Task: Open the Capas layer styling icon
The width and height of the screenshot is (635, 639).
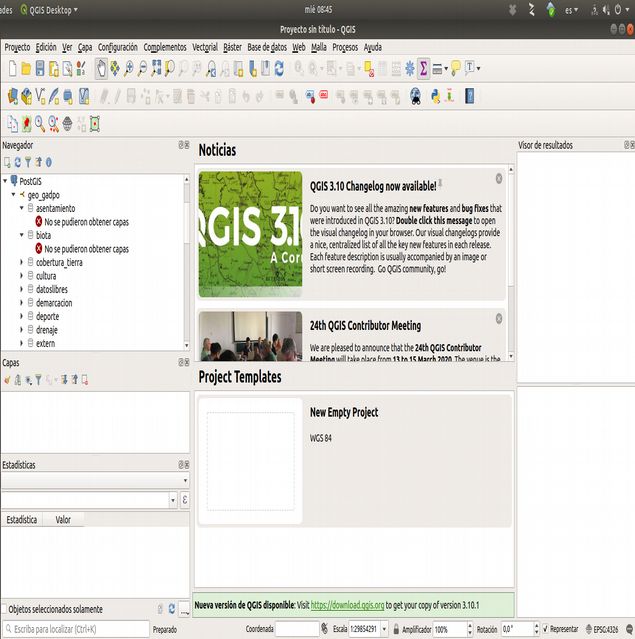Action: pos(7,380)
